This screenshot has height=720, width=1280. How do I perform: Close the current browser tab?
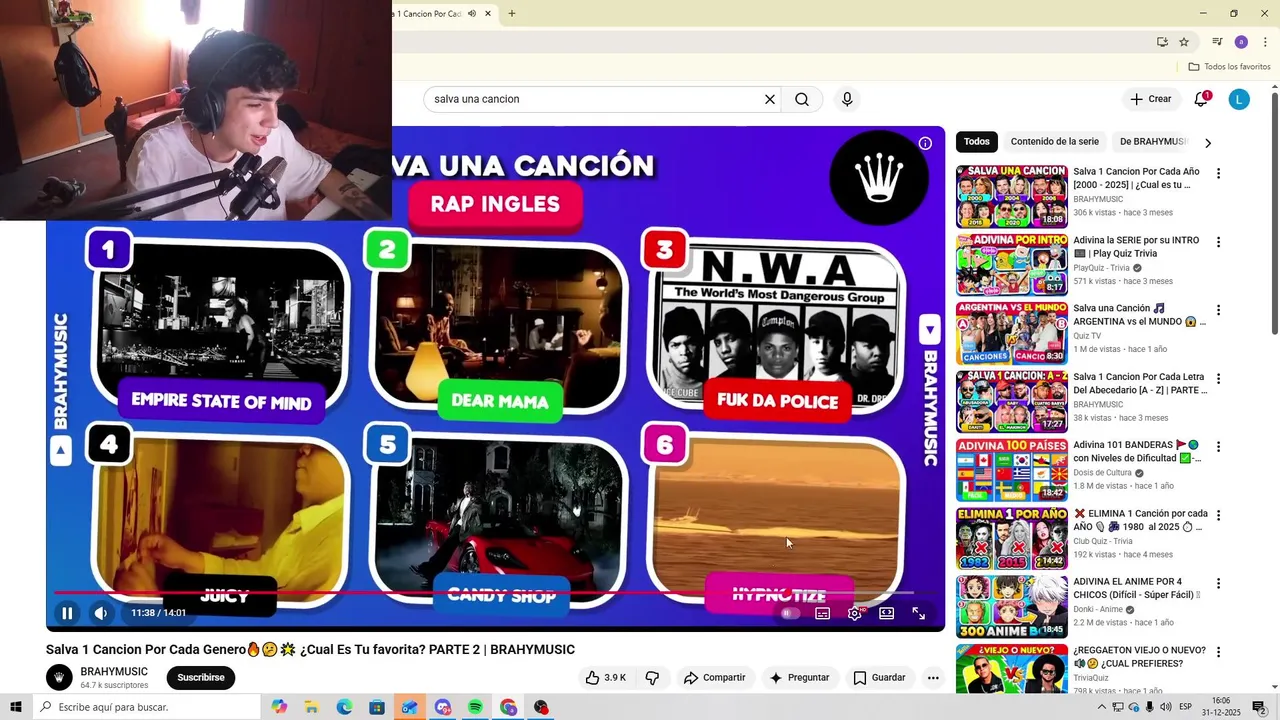tap(488, 14)
